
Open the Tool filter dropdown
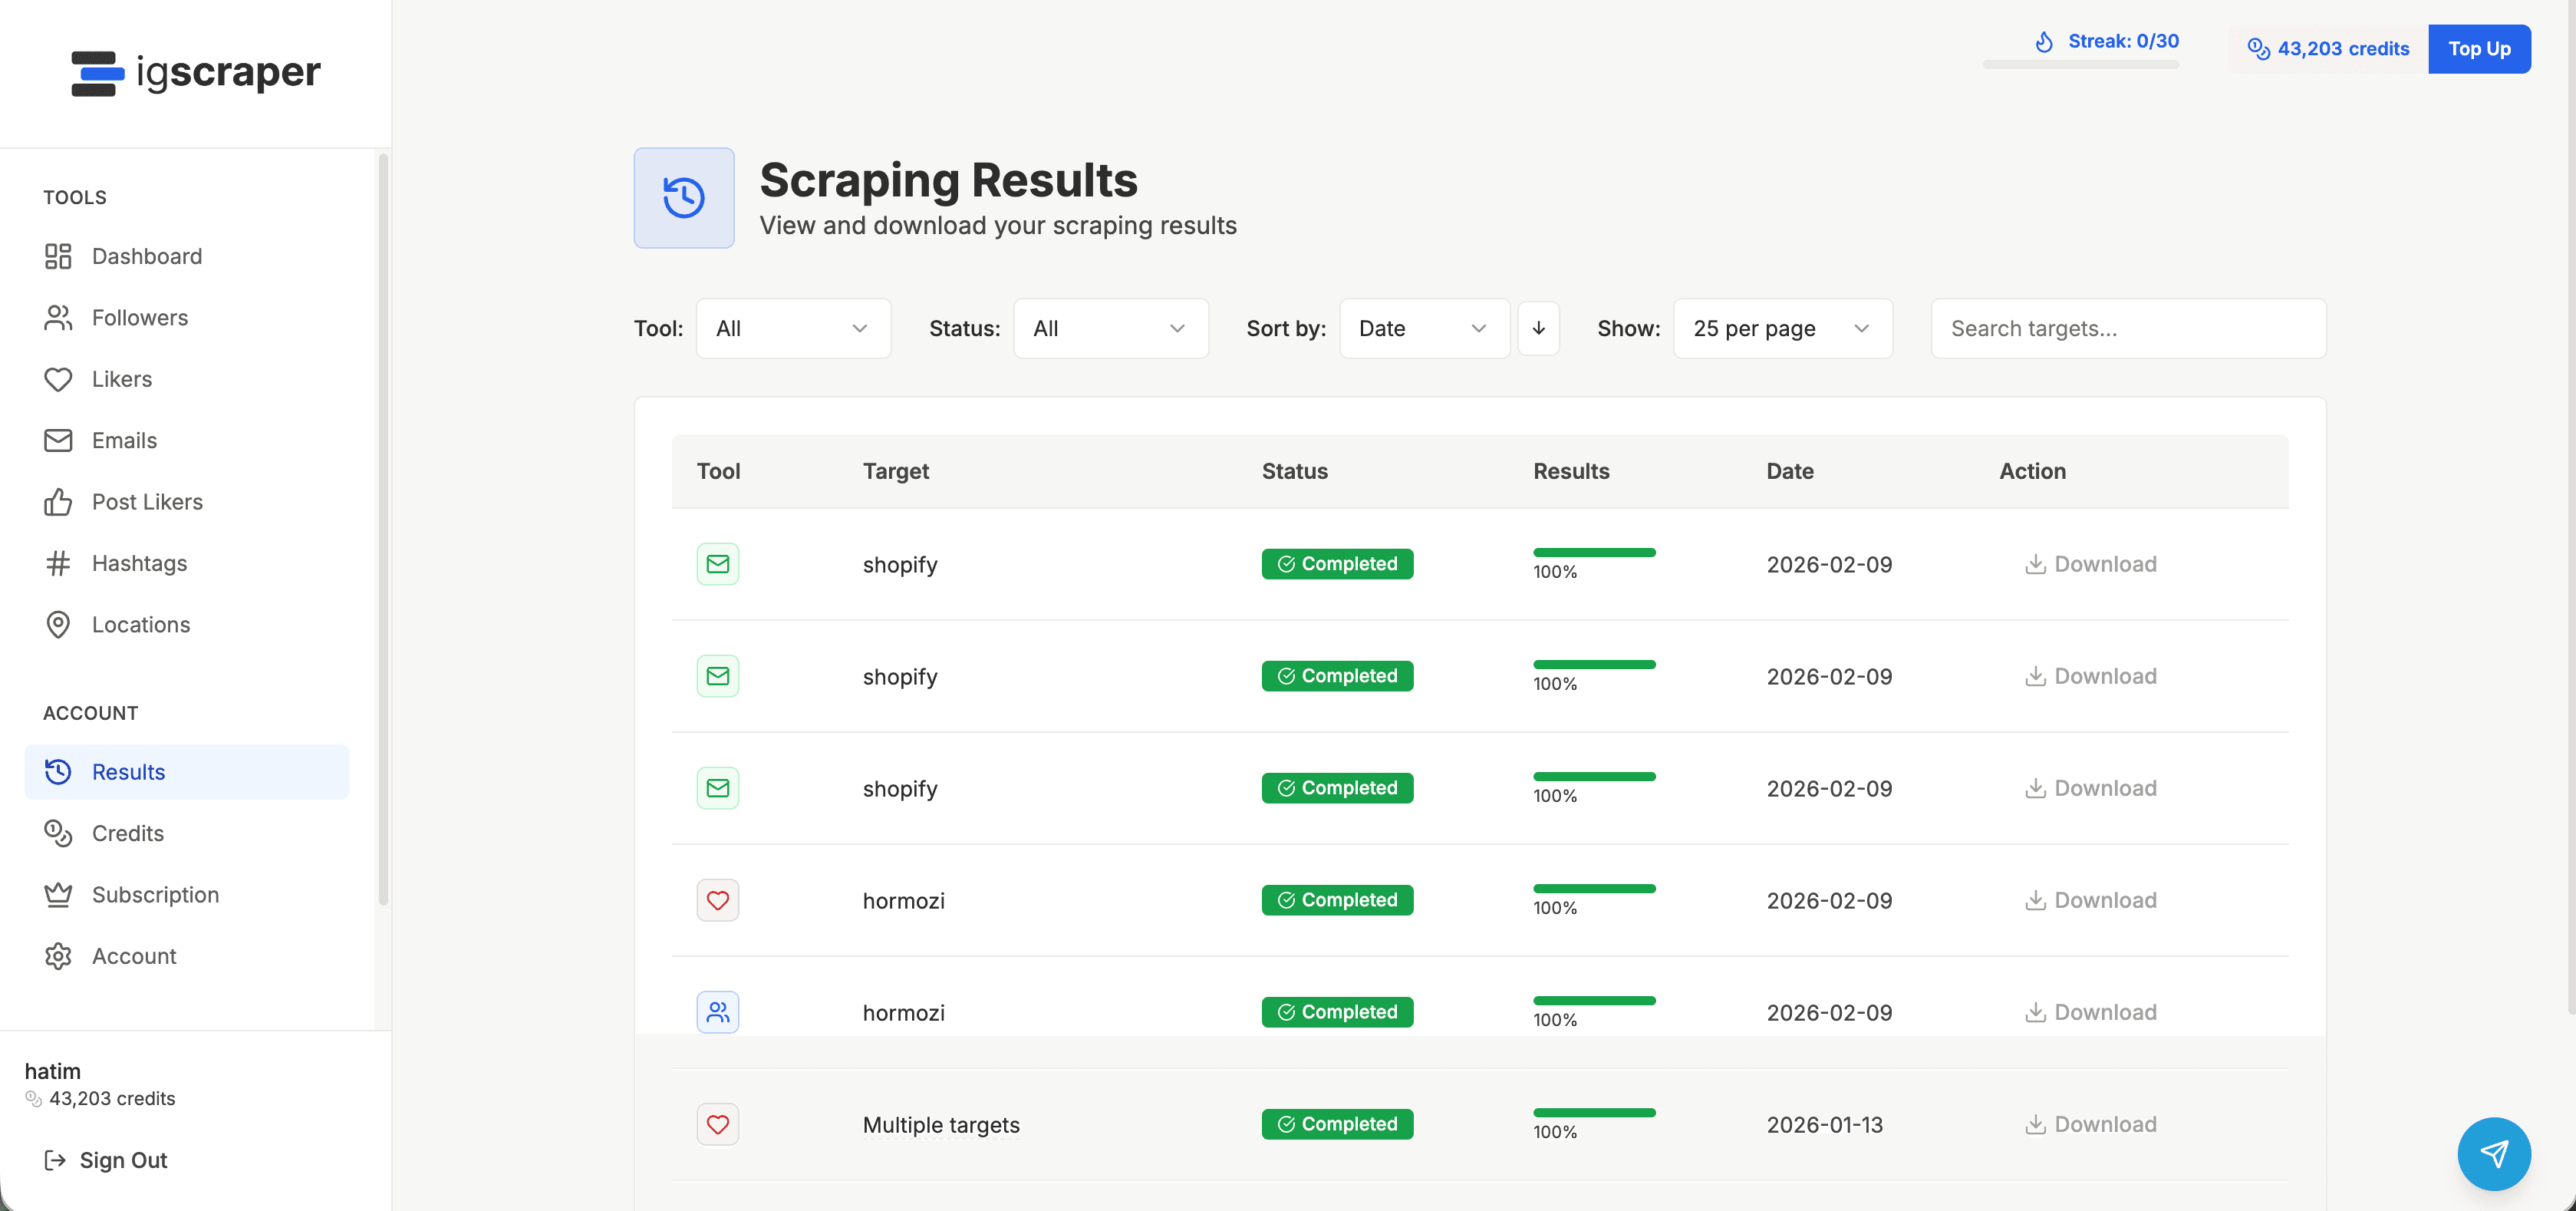[x=793, y=328]
